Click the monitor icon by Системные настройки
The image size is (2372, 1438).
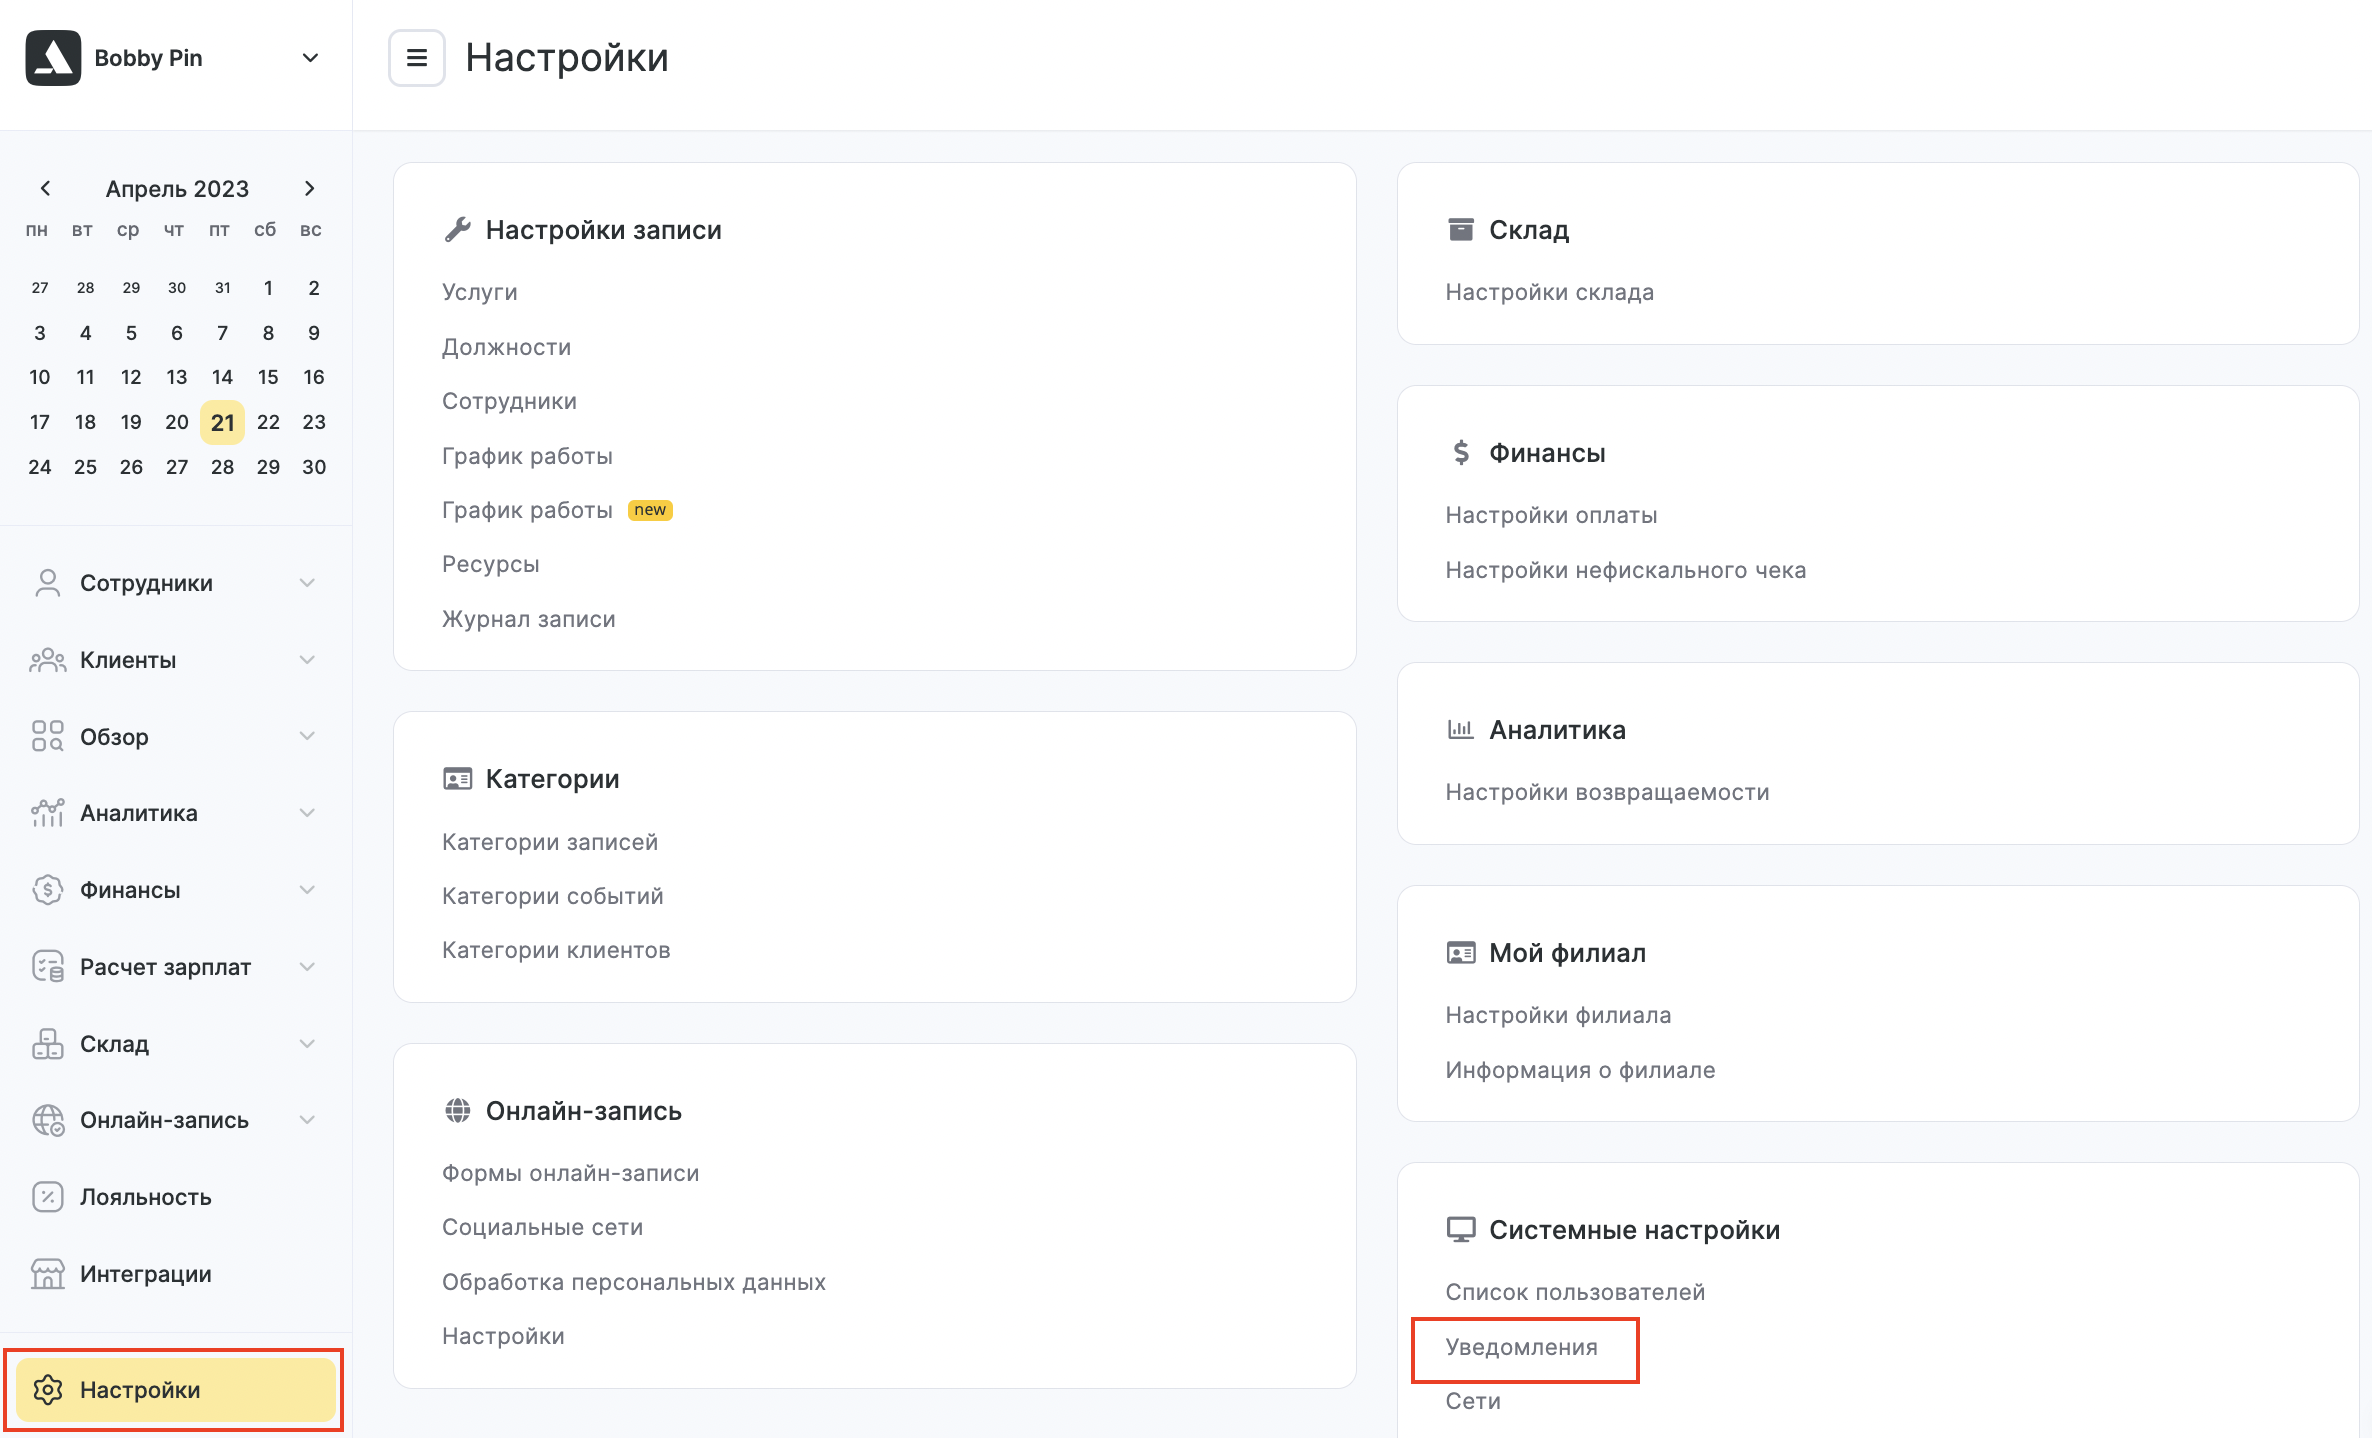pyautogui.click(x=1461, y=1230)
